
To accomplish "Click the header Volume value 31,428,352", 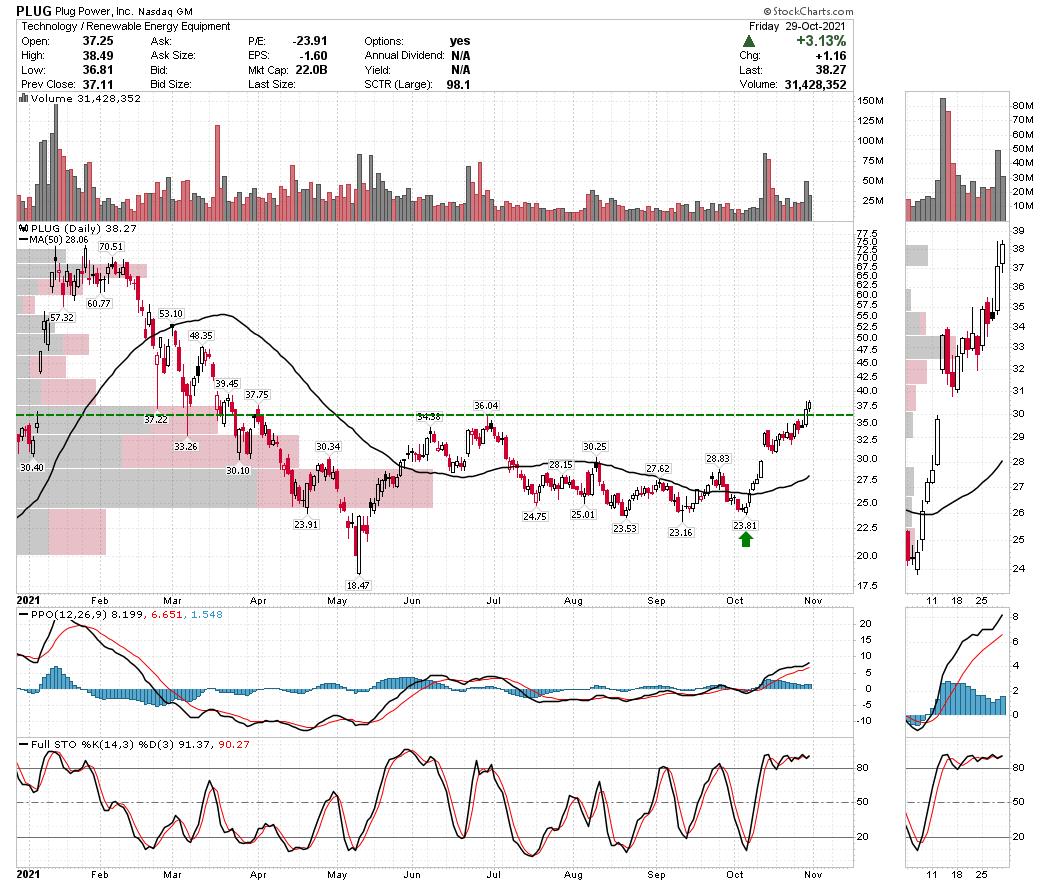I will coord(815,84).
